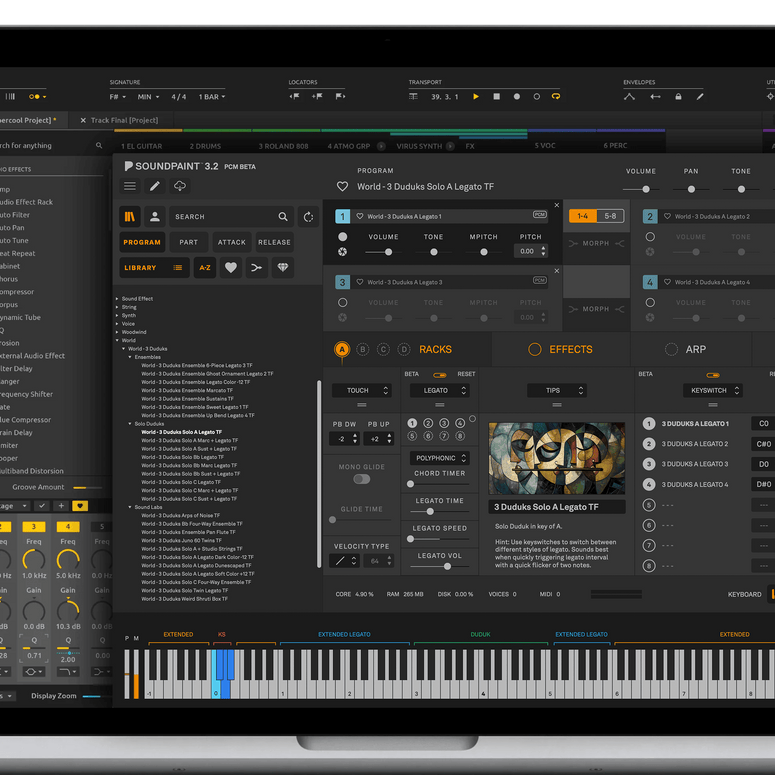Viewport: 775px width, 775px height.
Task: Collapse the World tree category
Action: tap(117, 341)
